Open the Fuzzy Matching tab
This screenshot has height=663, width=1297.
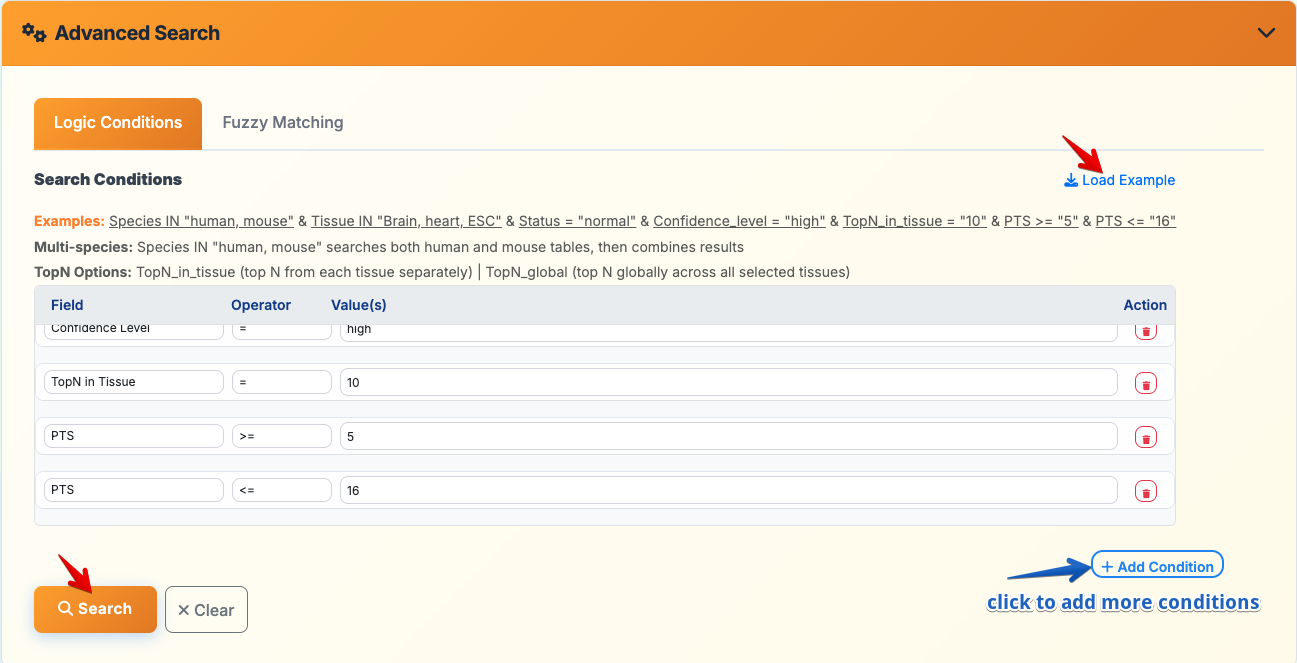coord(283,123)
